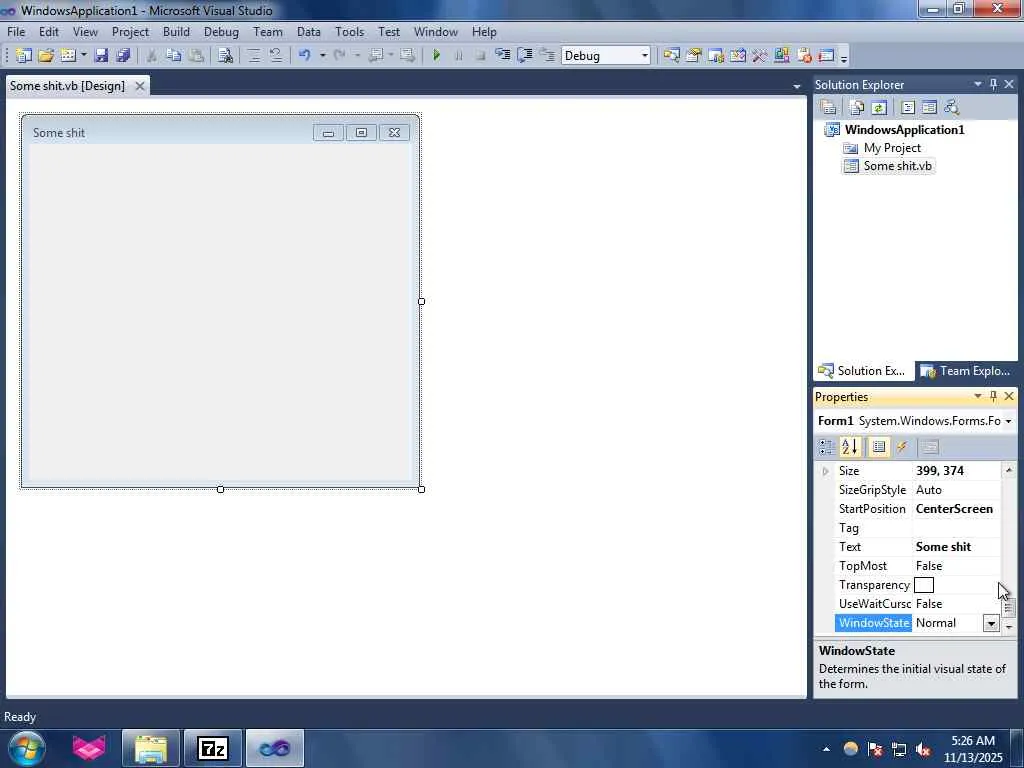Screen dimensions: 1024x768
Task: Open the Add New Item dropdown arrow
Action: pos(84,56)
